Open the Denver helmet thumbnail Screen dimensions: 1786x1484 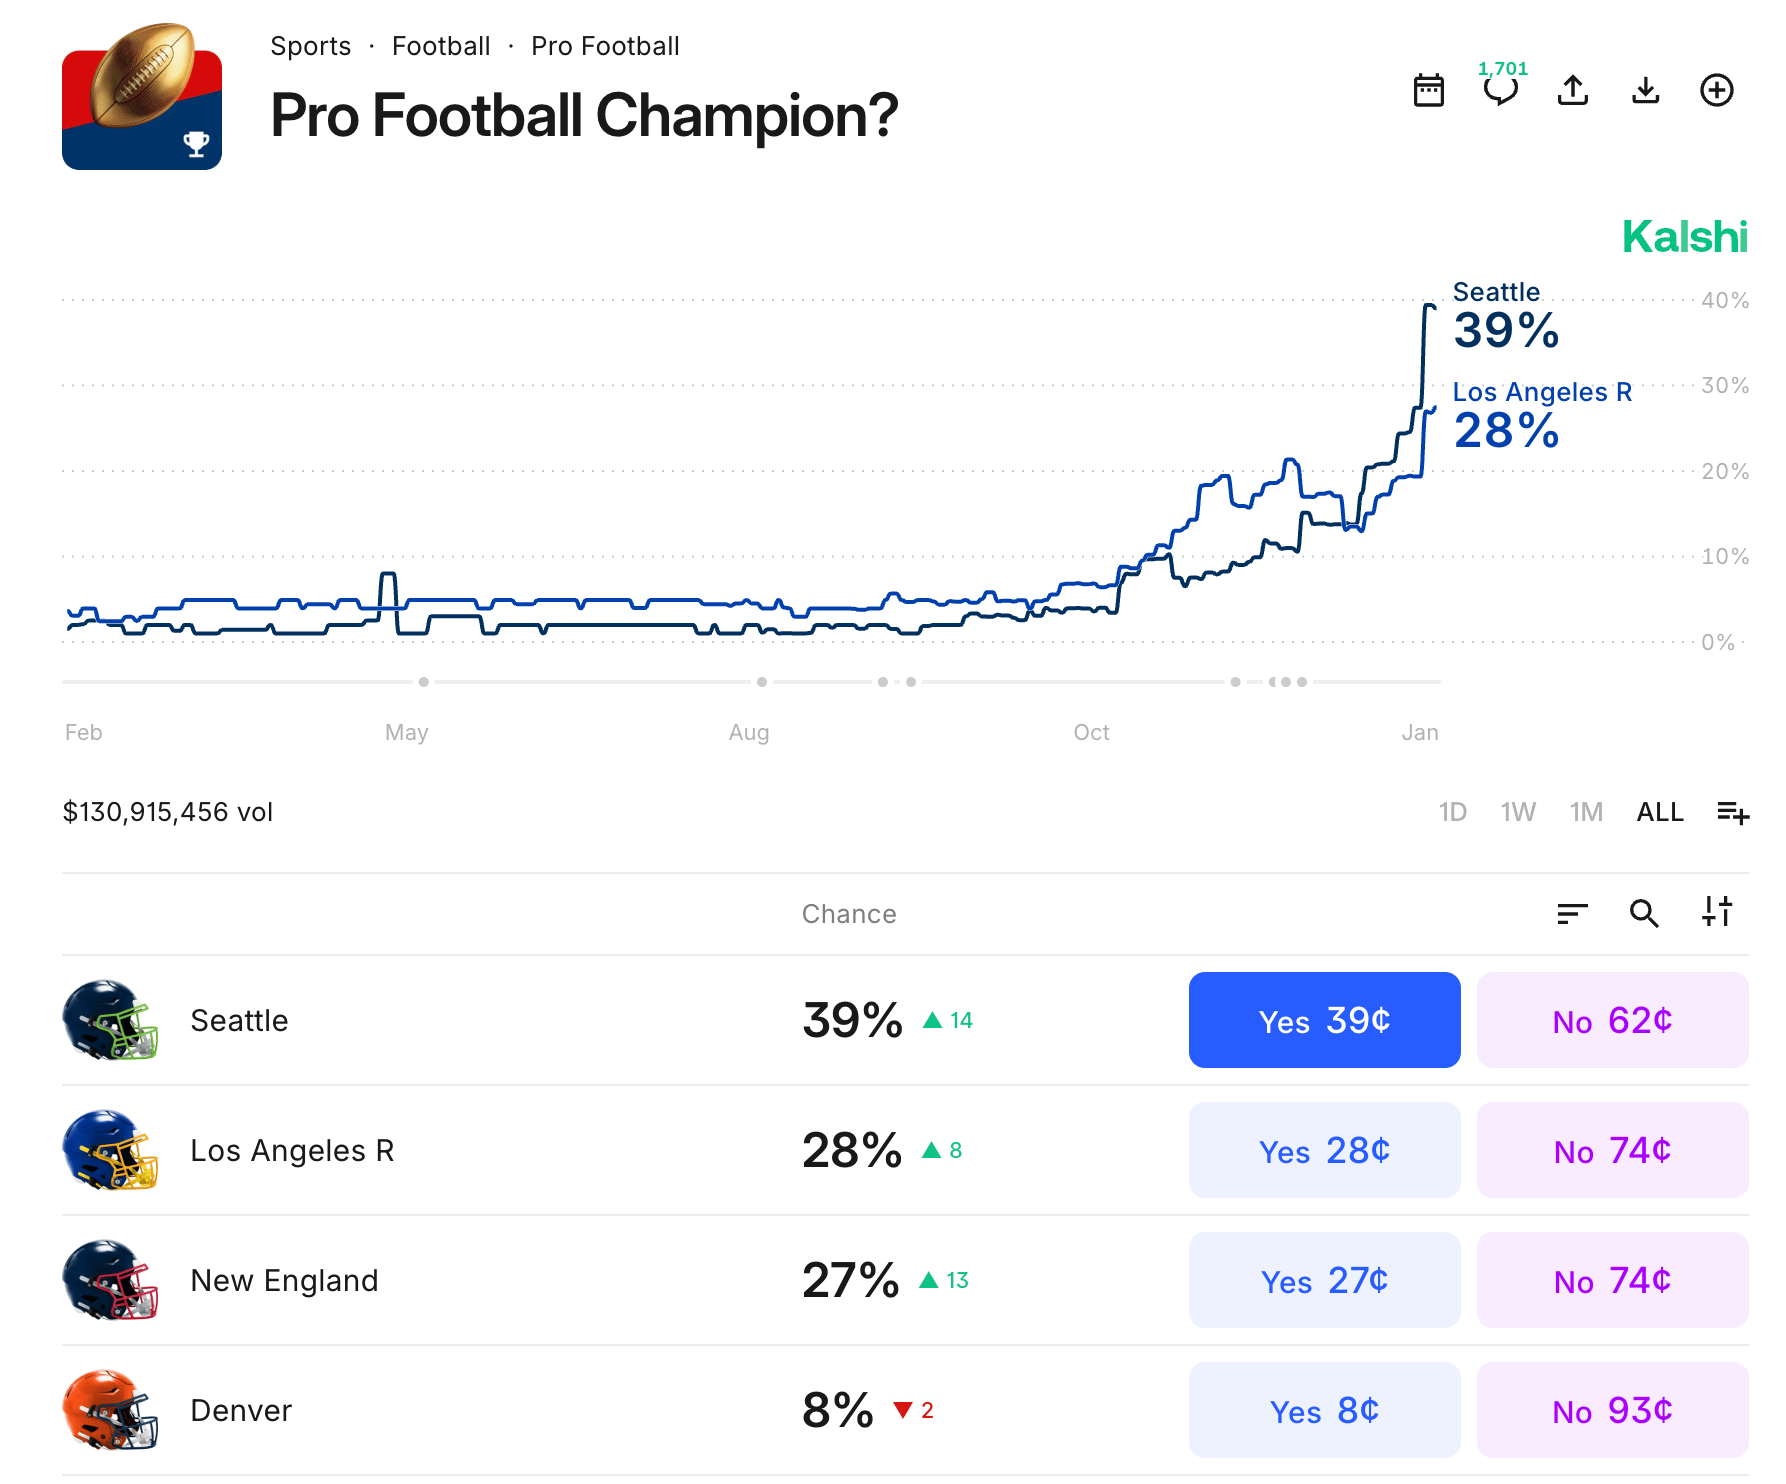(x=110, y=1410)
